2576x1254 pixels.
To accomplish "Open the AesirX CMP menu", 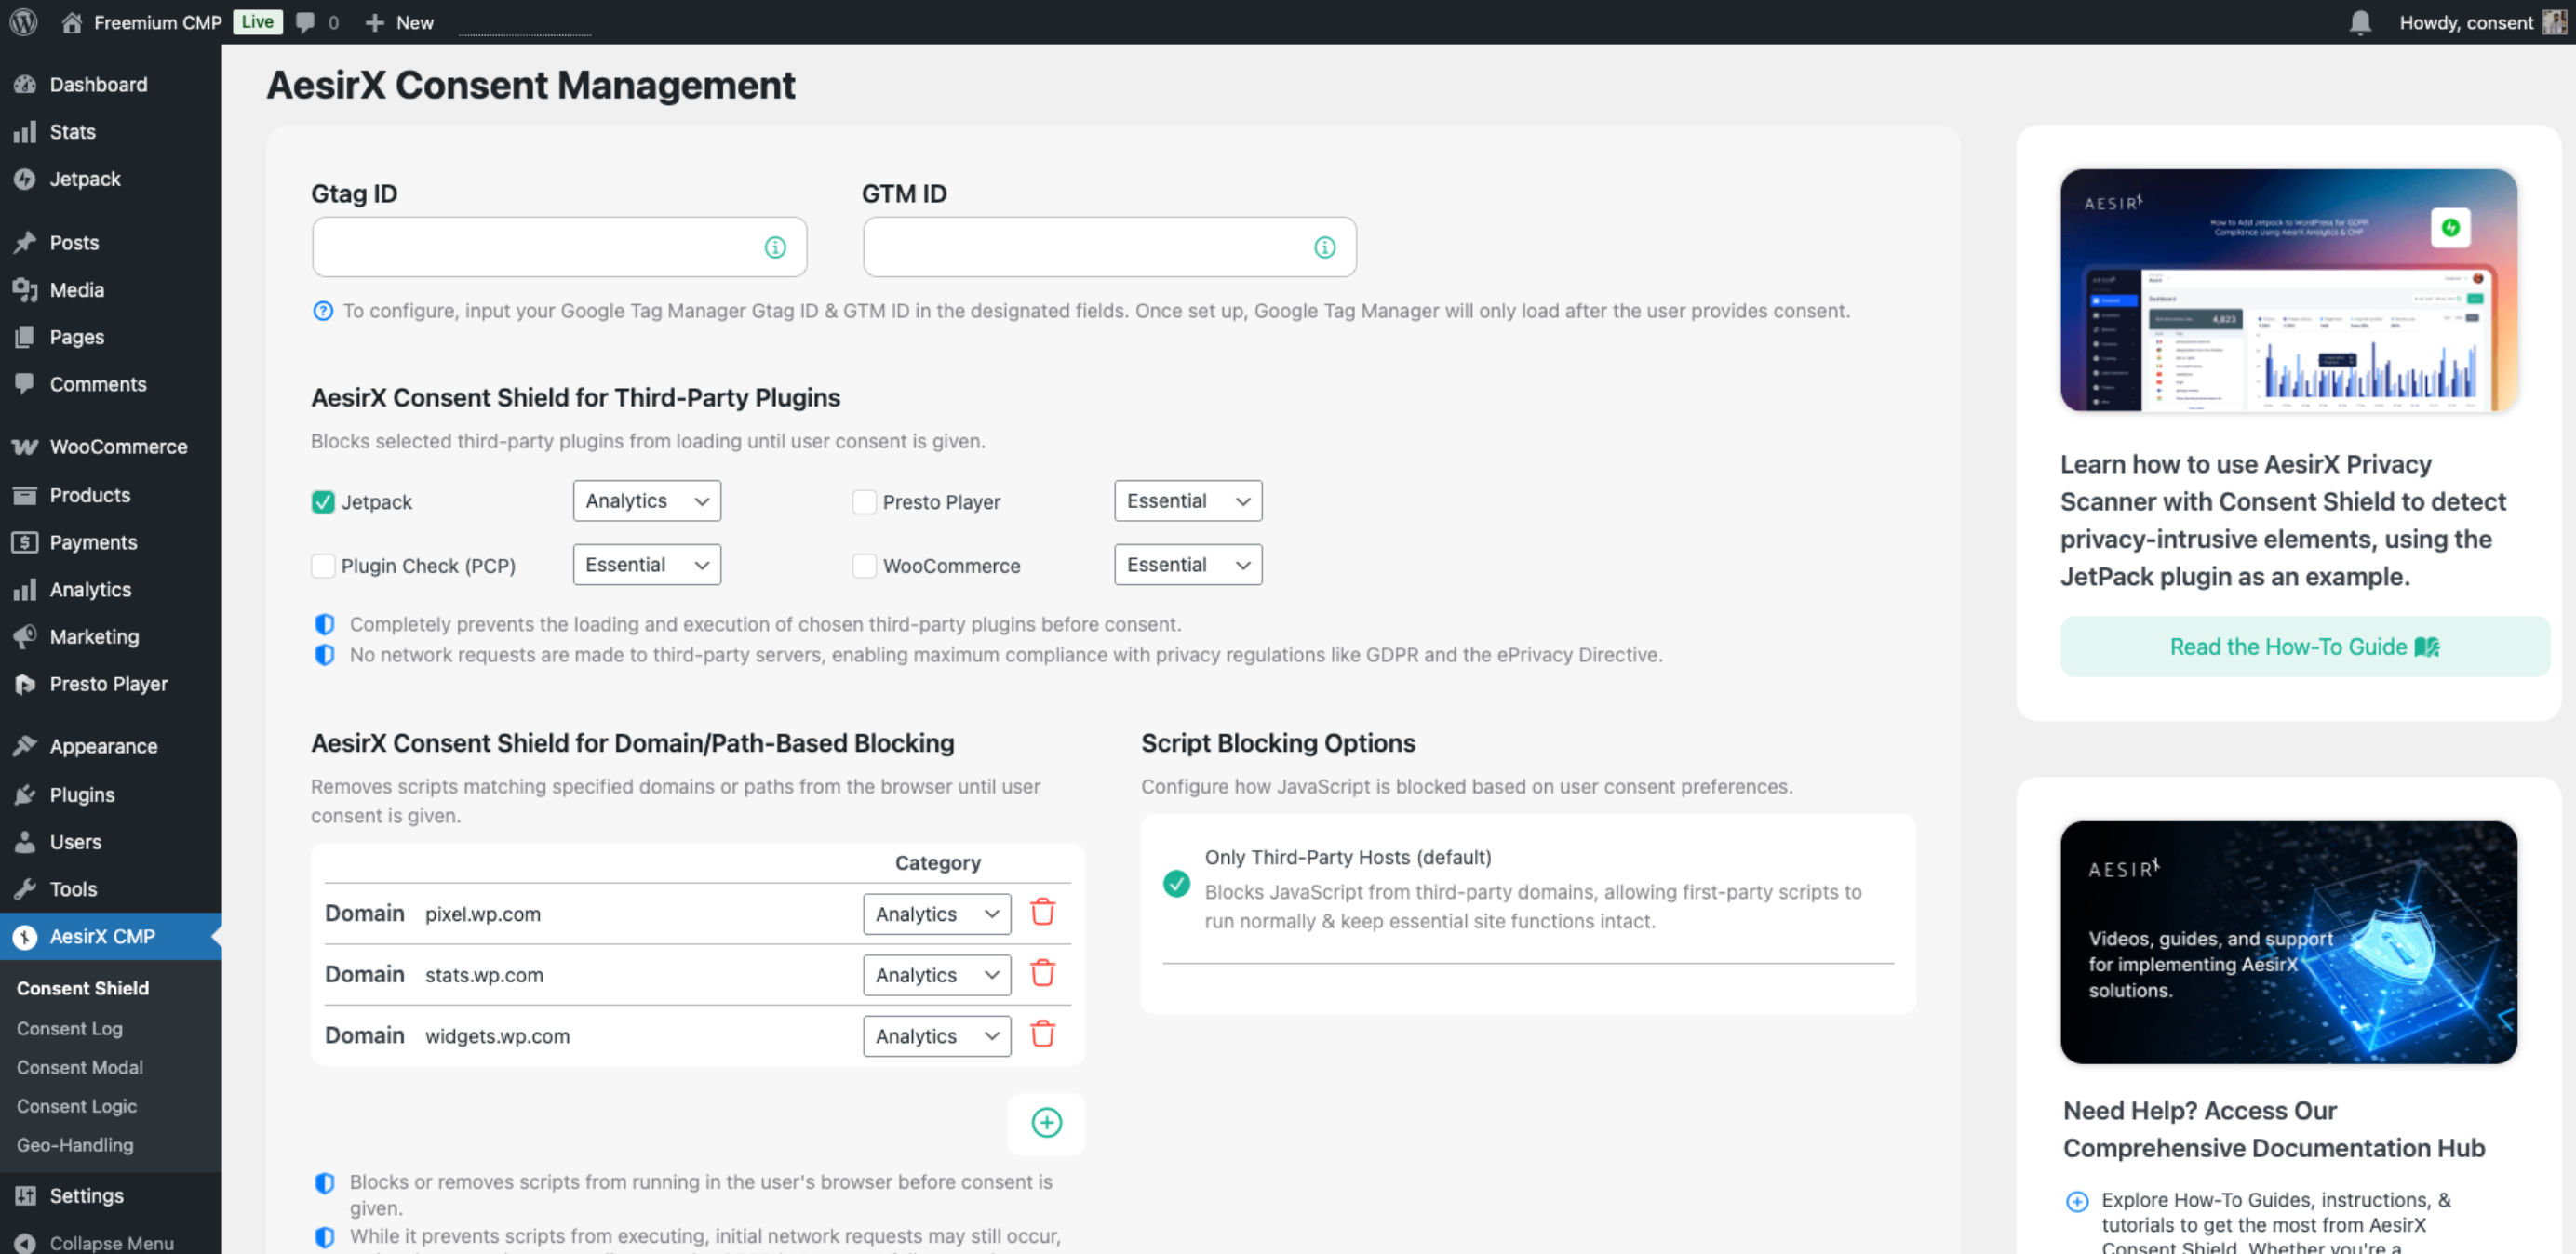I will tap(103, 936).
